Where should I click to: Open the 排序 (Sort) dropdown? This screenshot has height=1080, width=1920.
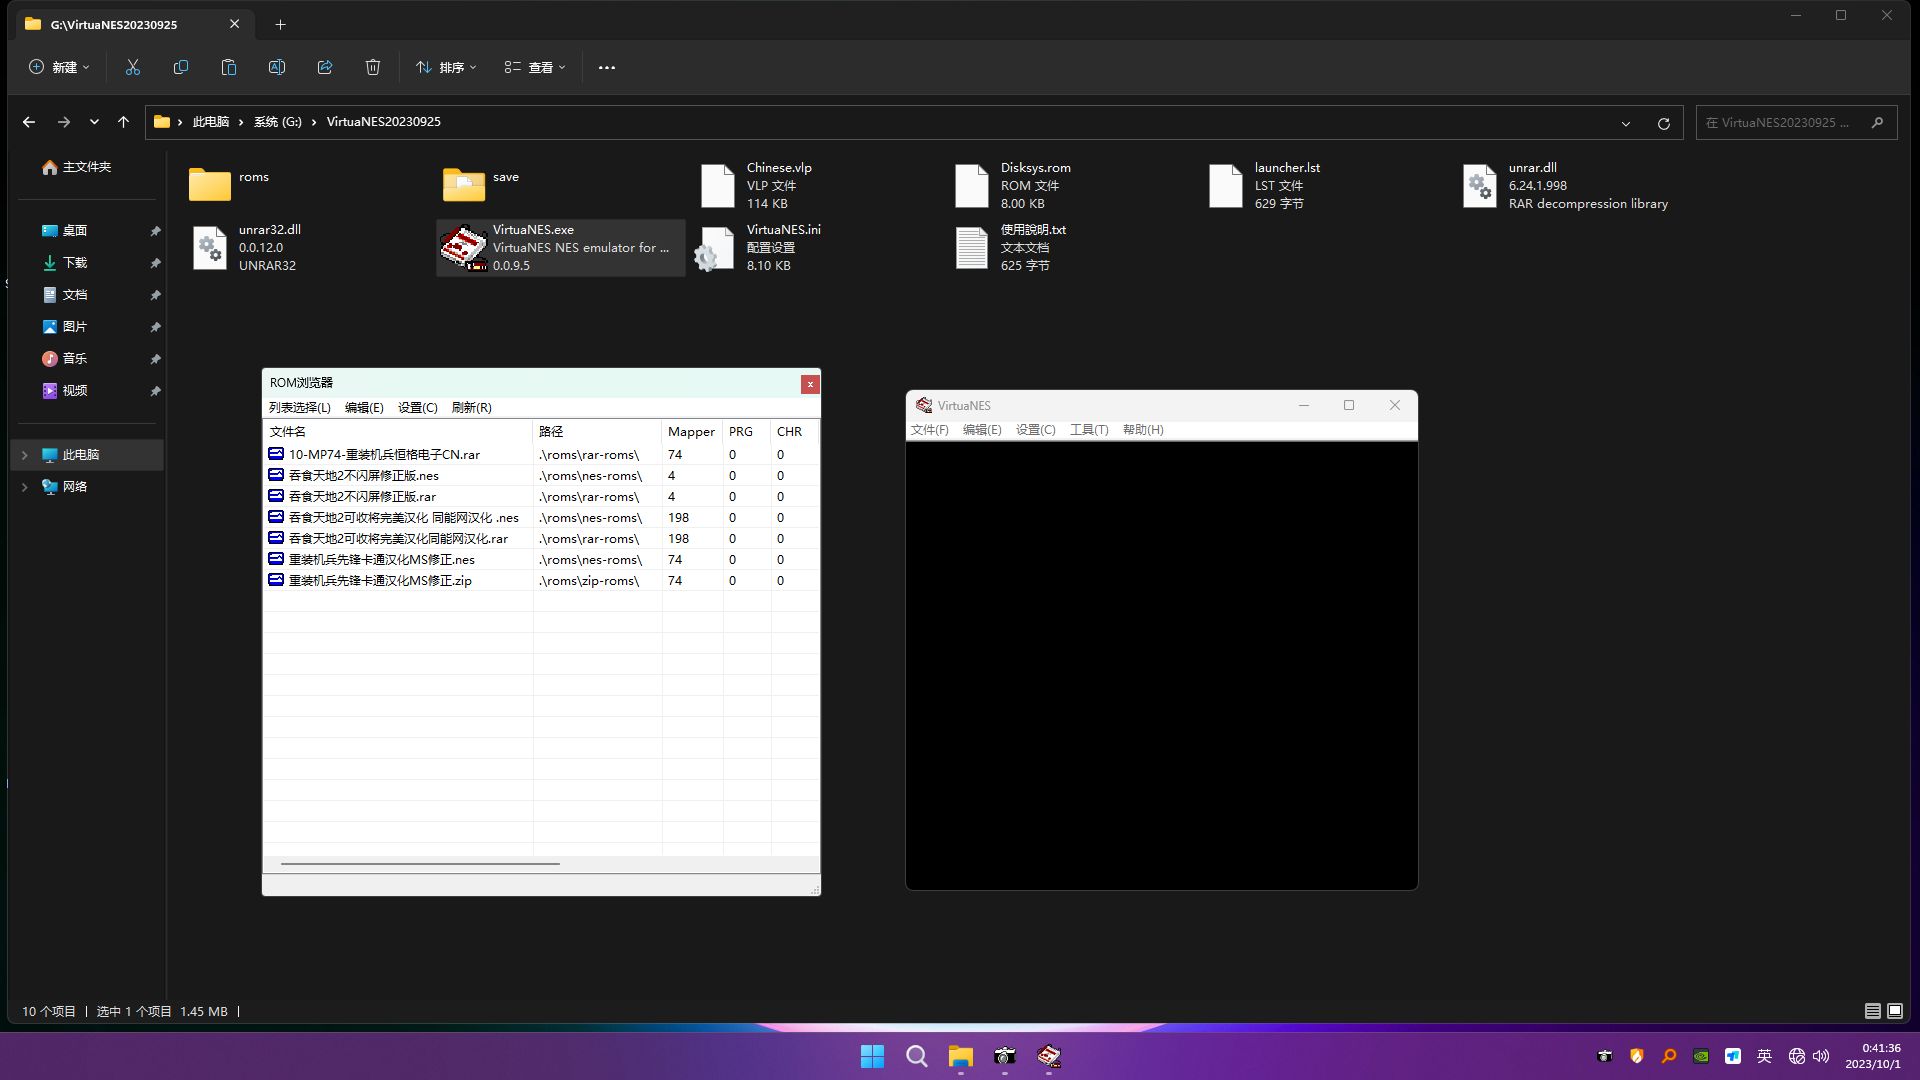[446, 67]
